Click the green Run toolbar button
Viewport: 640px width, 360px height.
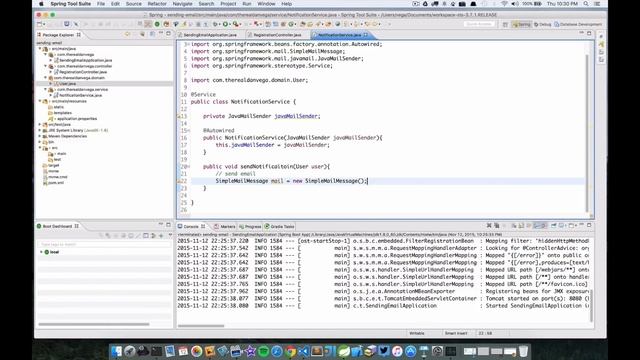[x=225, y=24]
